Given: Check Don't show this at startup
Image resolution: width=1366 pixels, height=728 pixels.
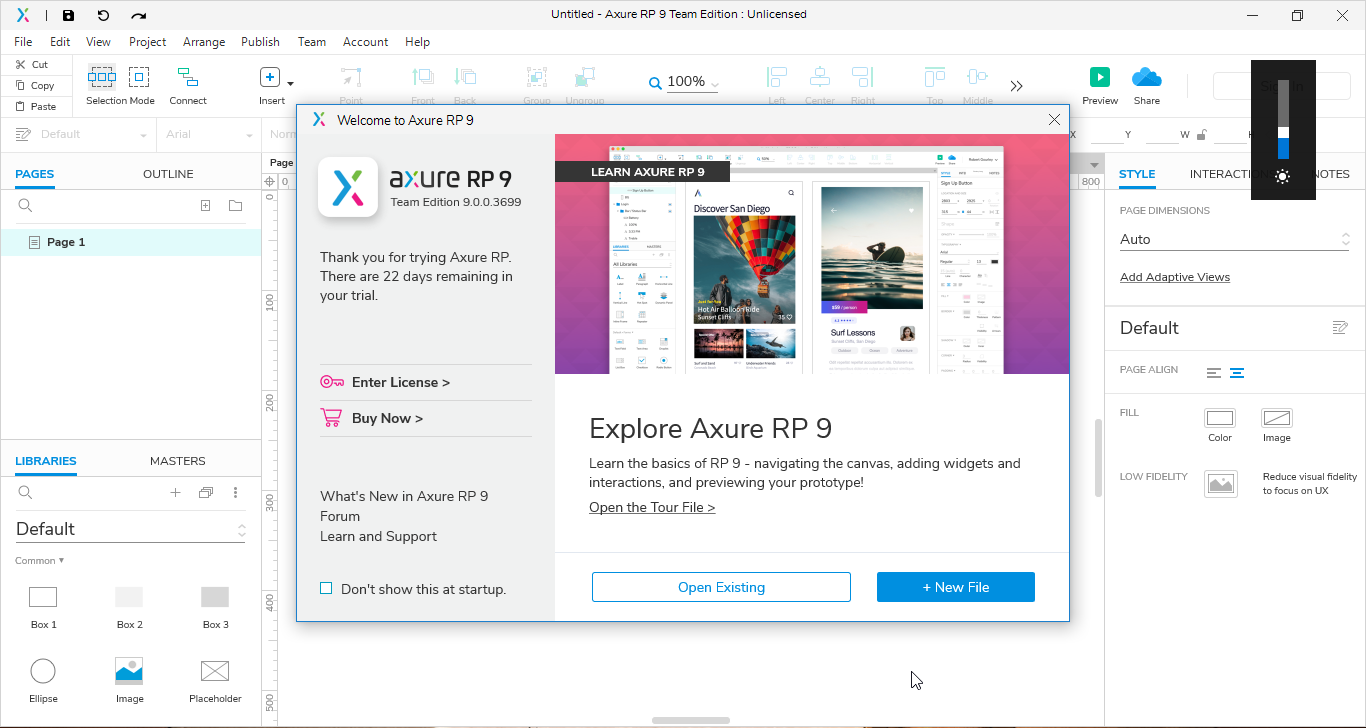Looking at the screenshot, I should (326, 589).
